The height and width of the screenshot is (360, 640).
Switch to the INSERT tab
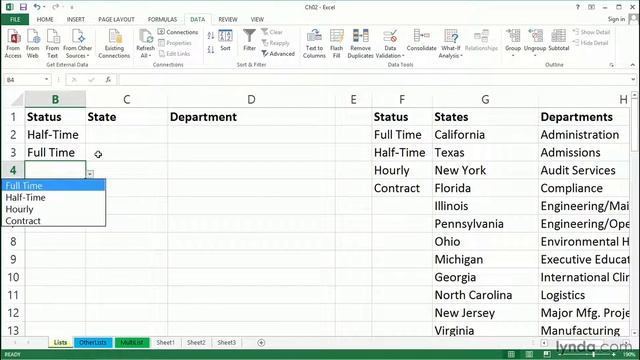pos(76,19)
